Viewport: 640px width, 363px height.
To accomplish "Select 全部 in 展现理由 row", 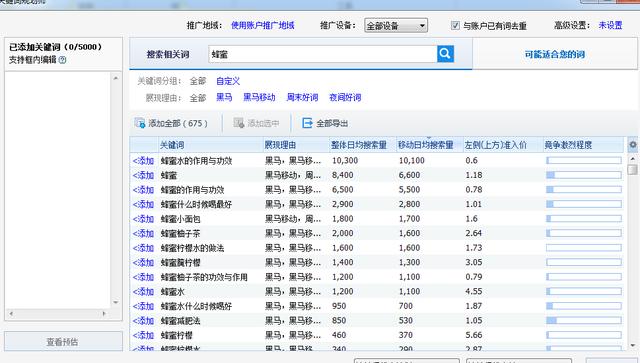I will coord(198,98).
